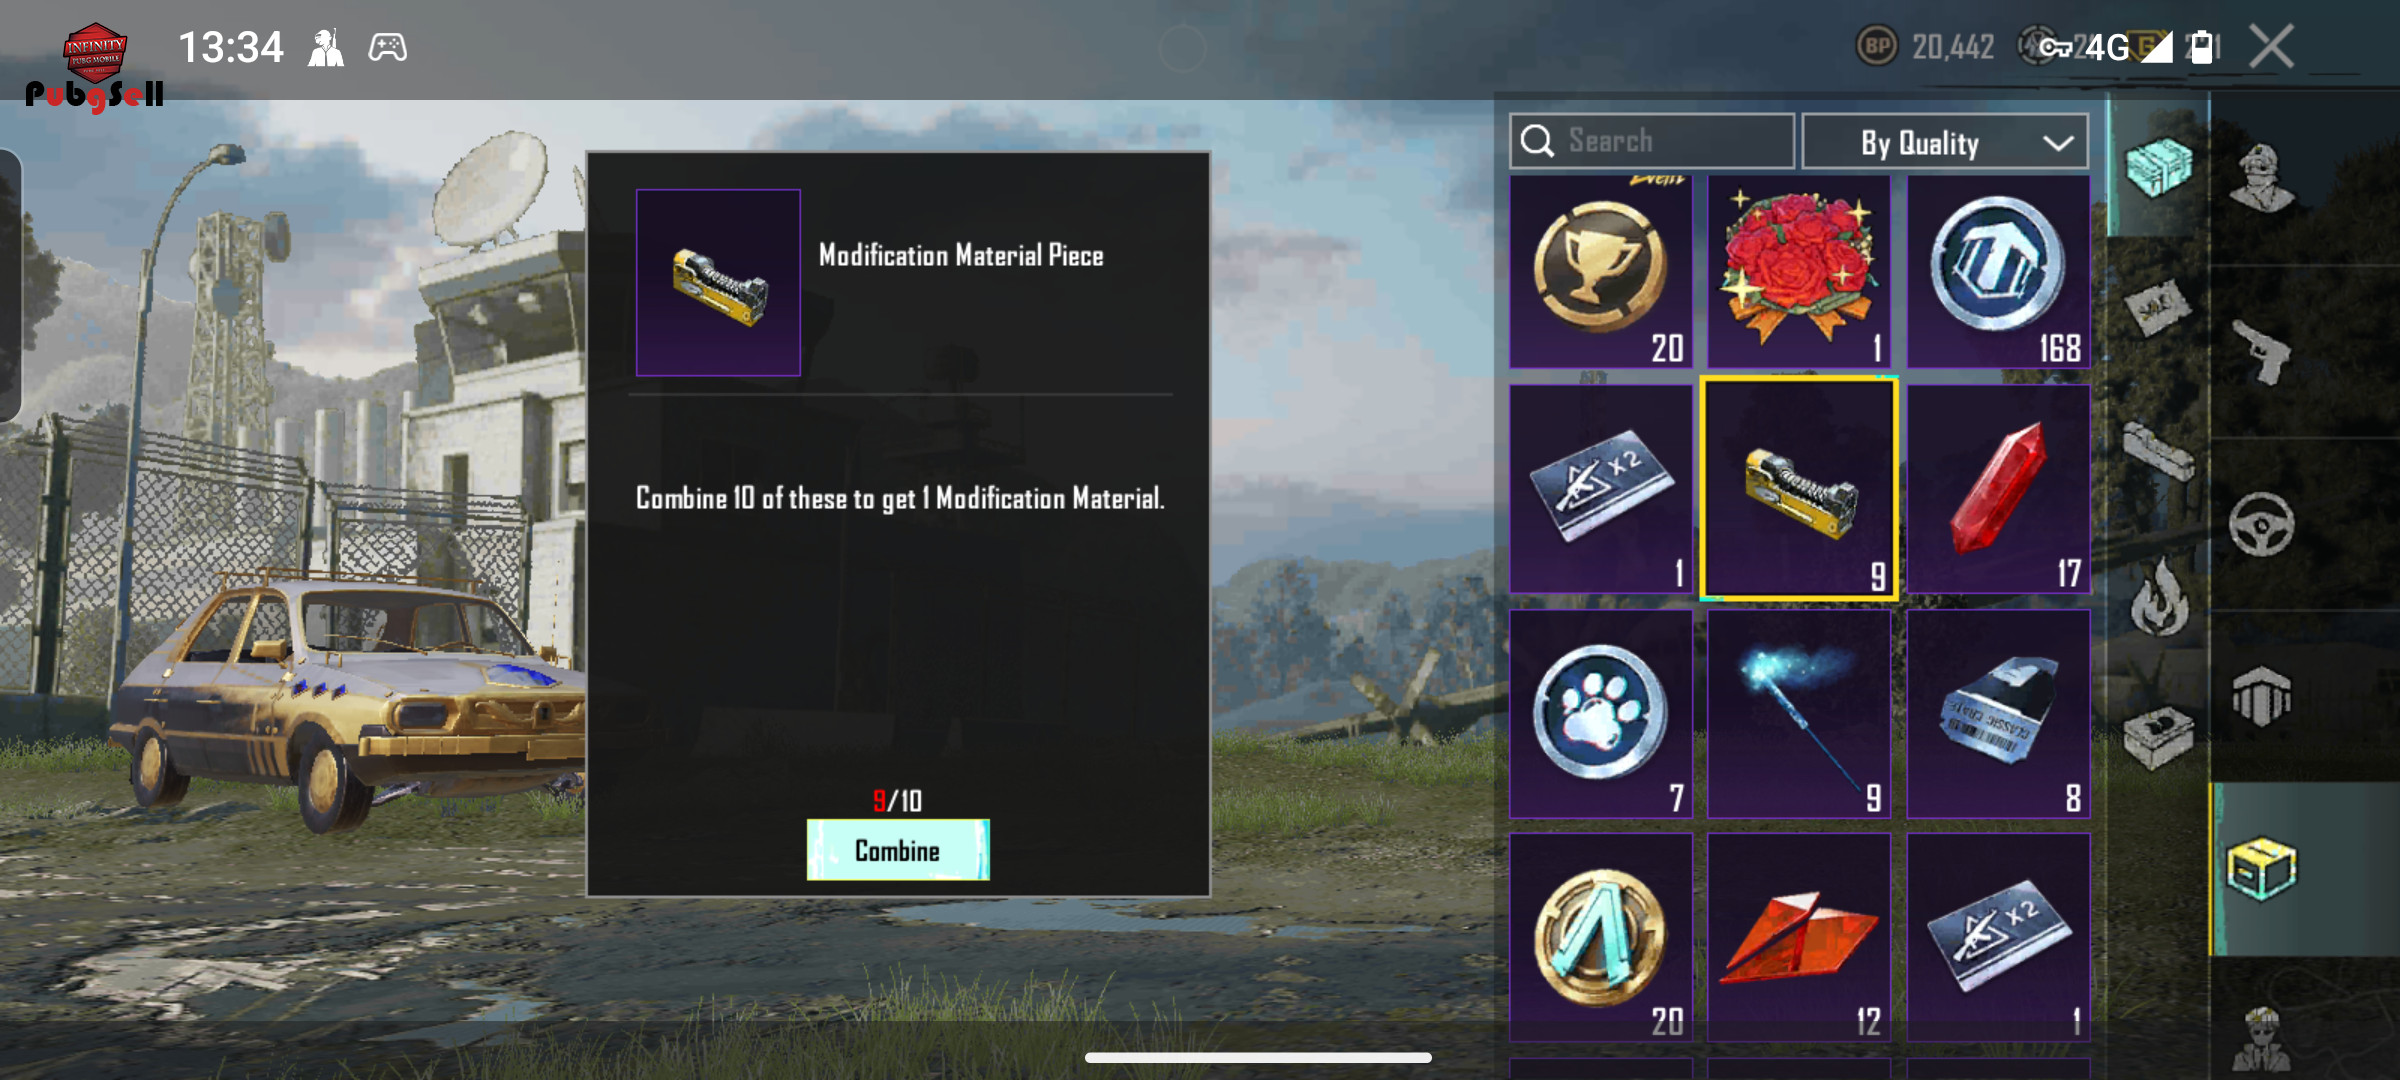Select the classic crate coupon item
Screen dimensions: 2400x1080
pyautogui.click(x=1998, y=714)
